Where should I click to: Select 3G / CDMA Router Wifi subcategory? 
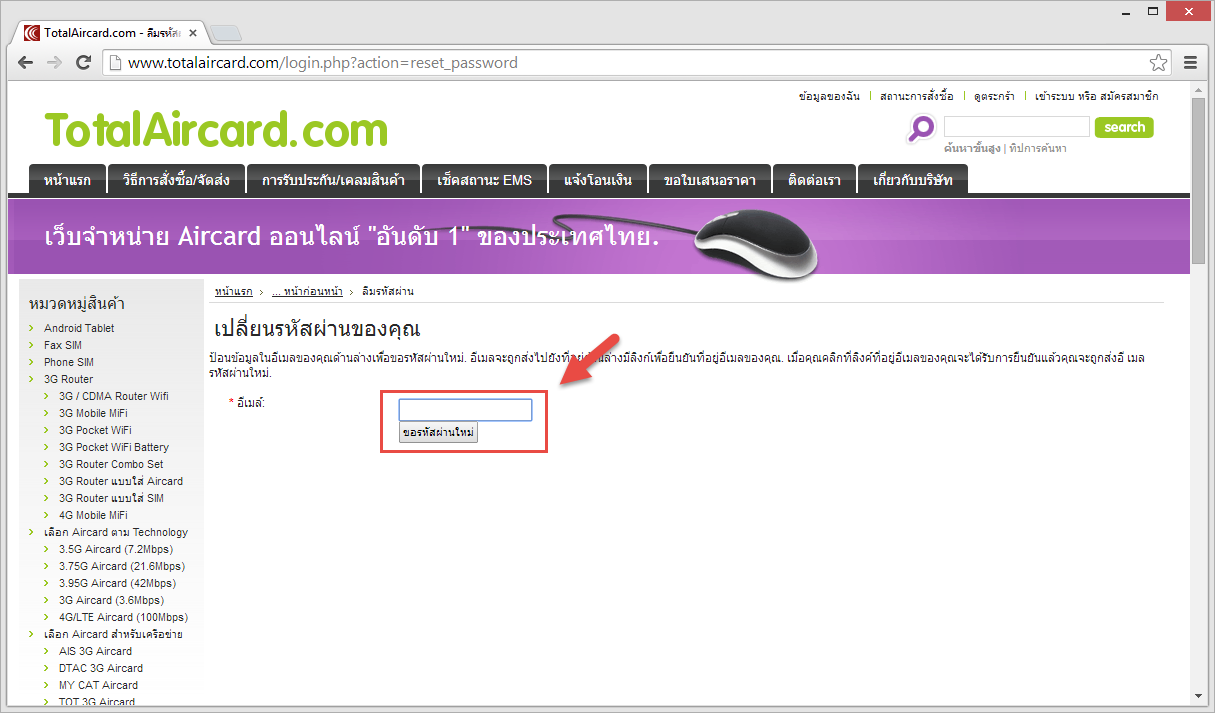(x=114, y=396)
